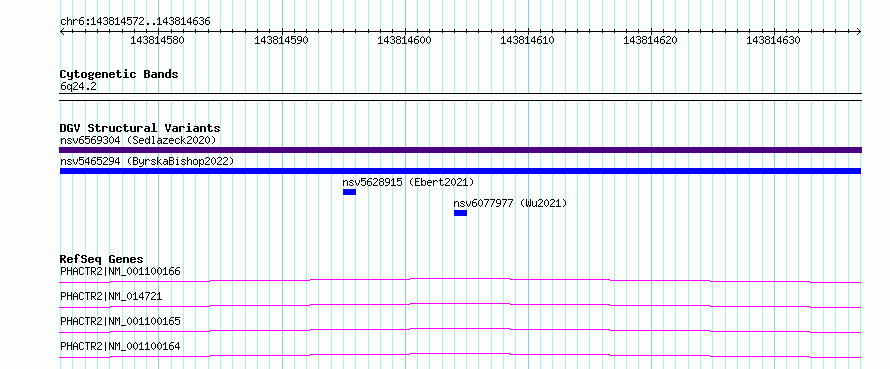Click the 6q24.2 band label

[78, 86]
